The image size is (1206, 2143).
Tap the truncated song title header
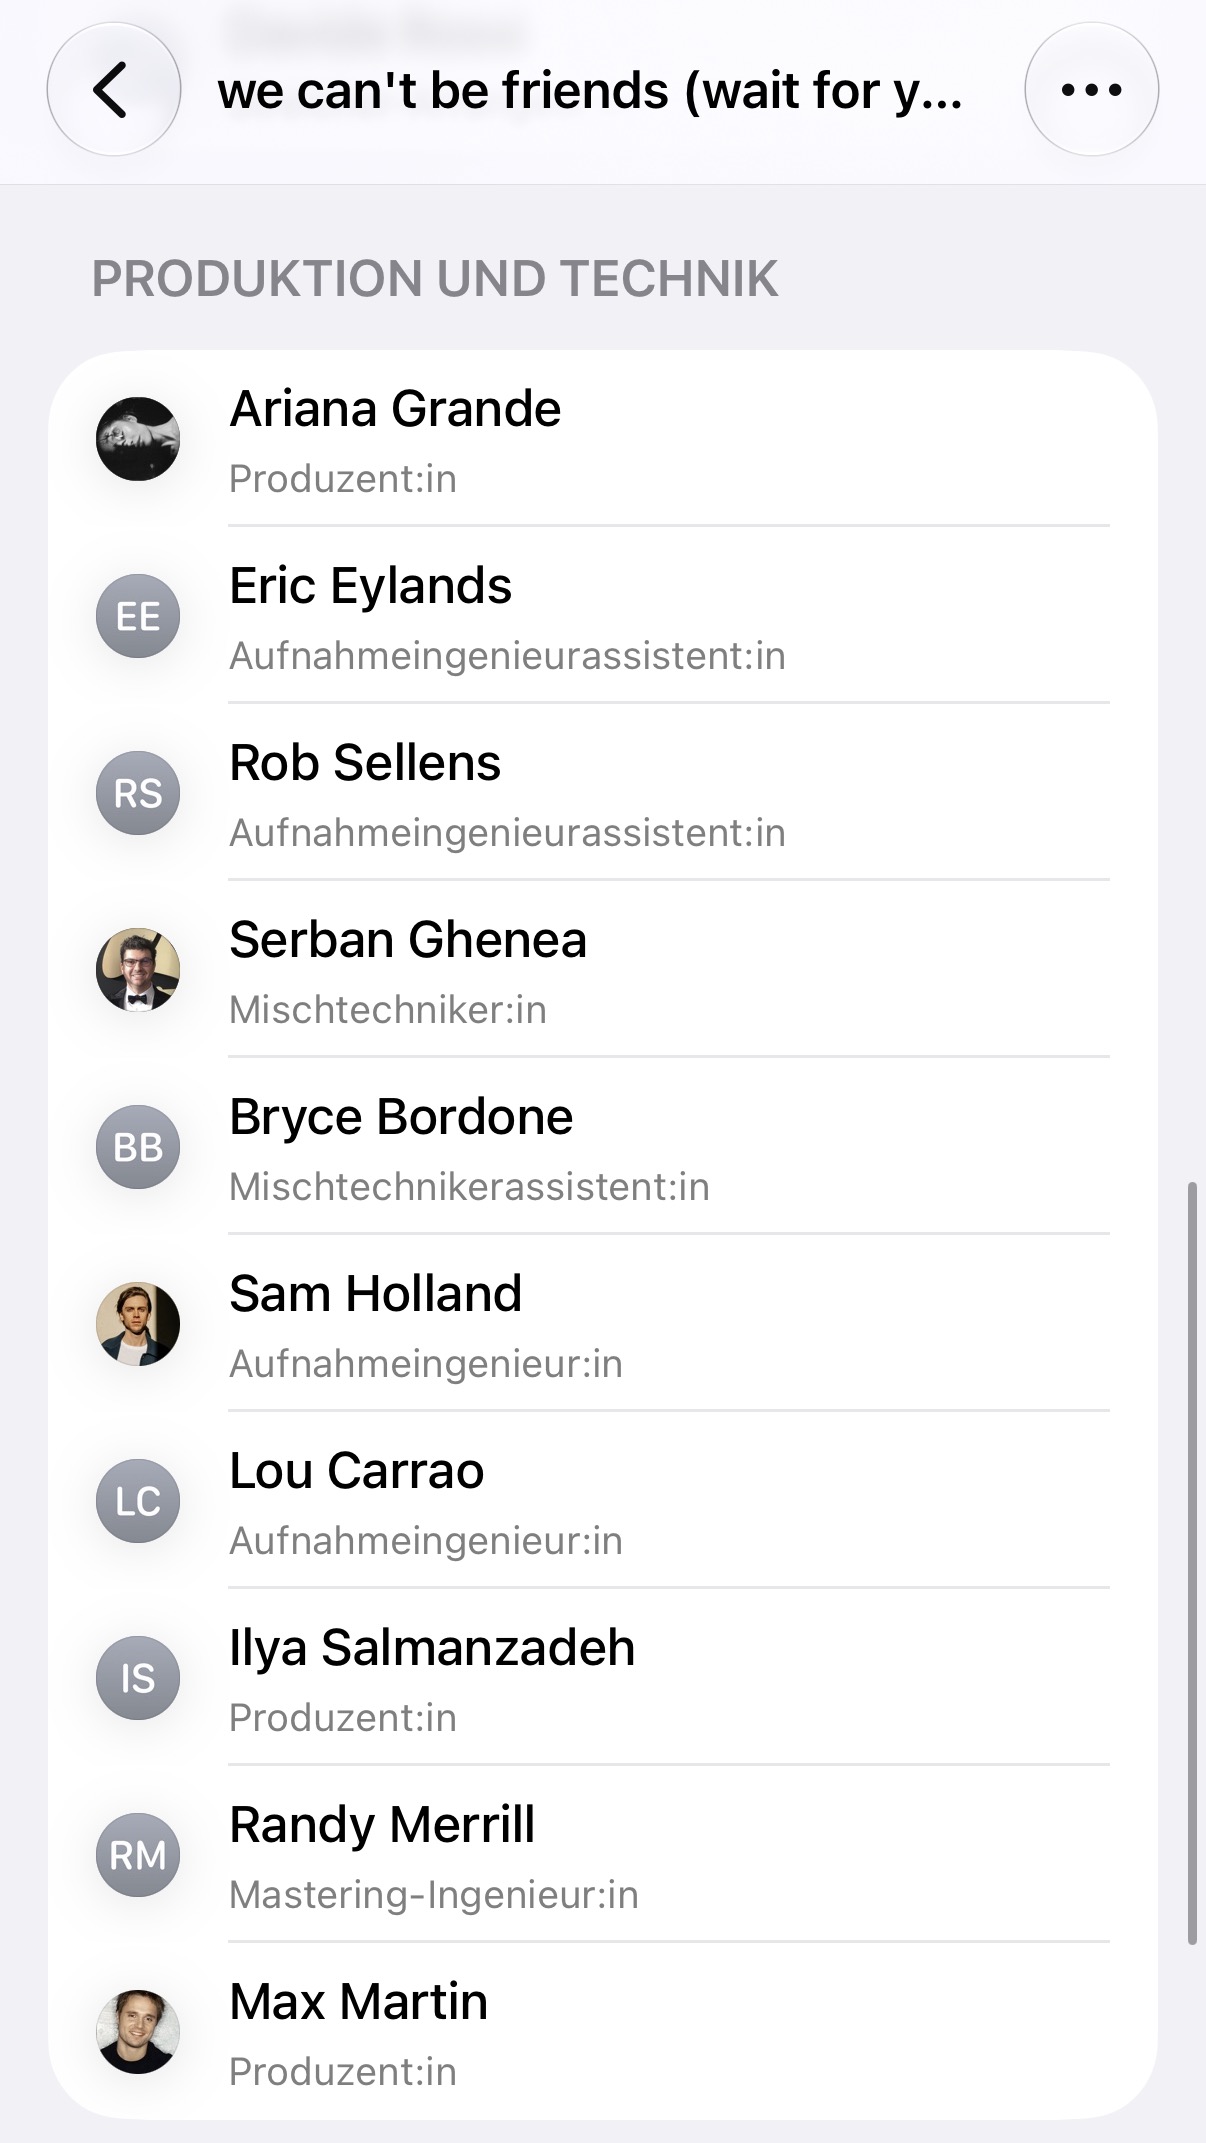(x=590, y=91)
